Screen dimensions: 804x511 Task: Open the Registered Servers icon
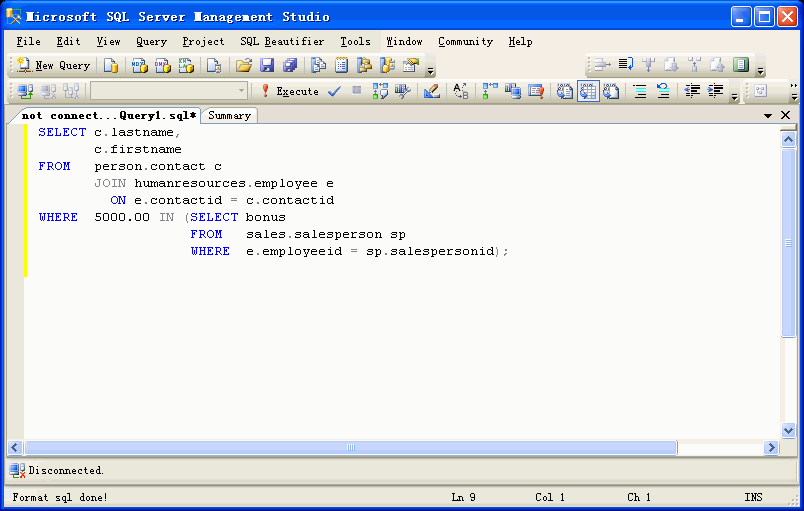point(318,65)
